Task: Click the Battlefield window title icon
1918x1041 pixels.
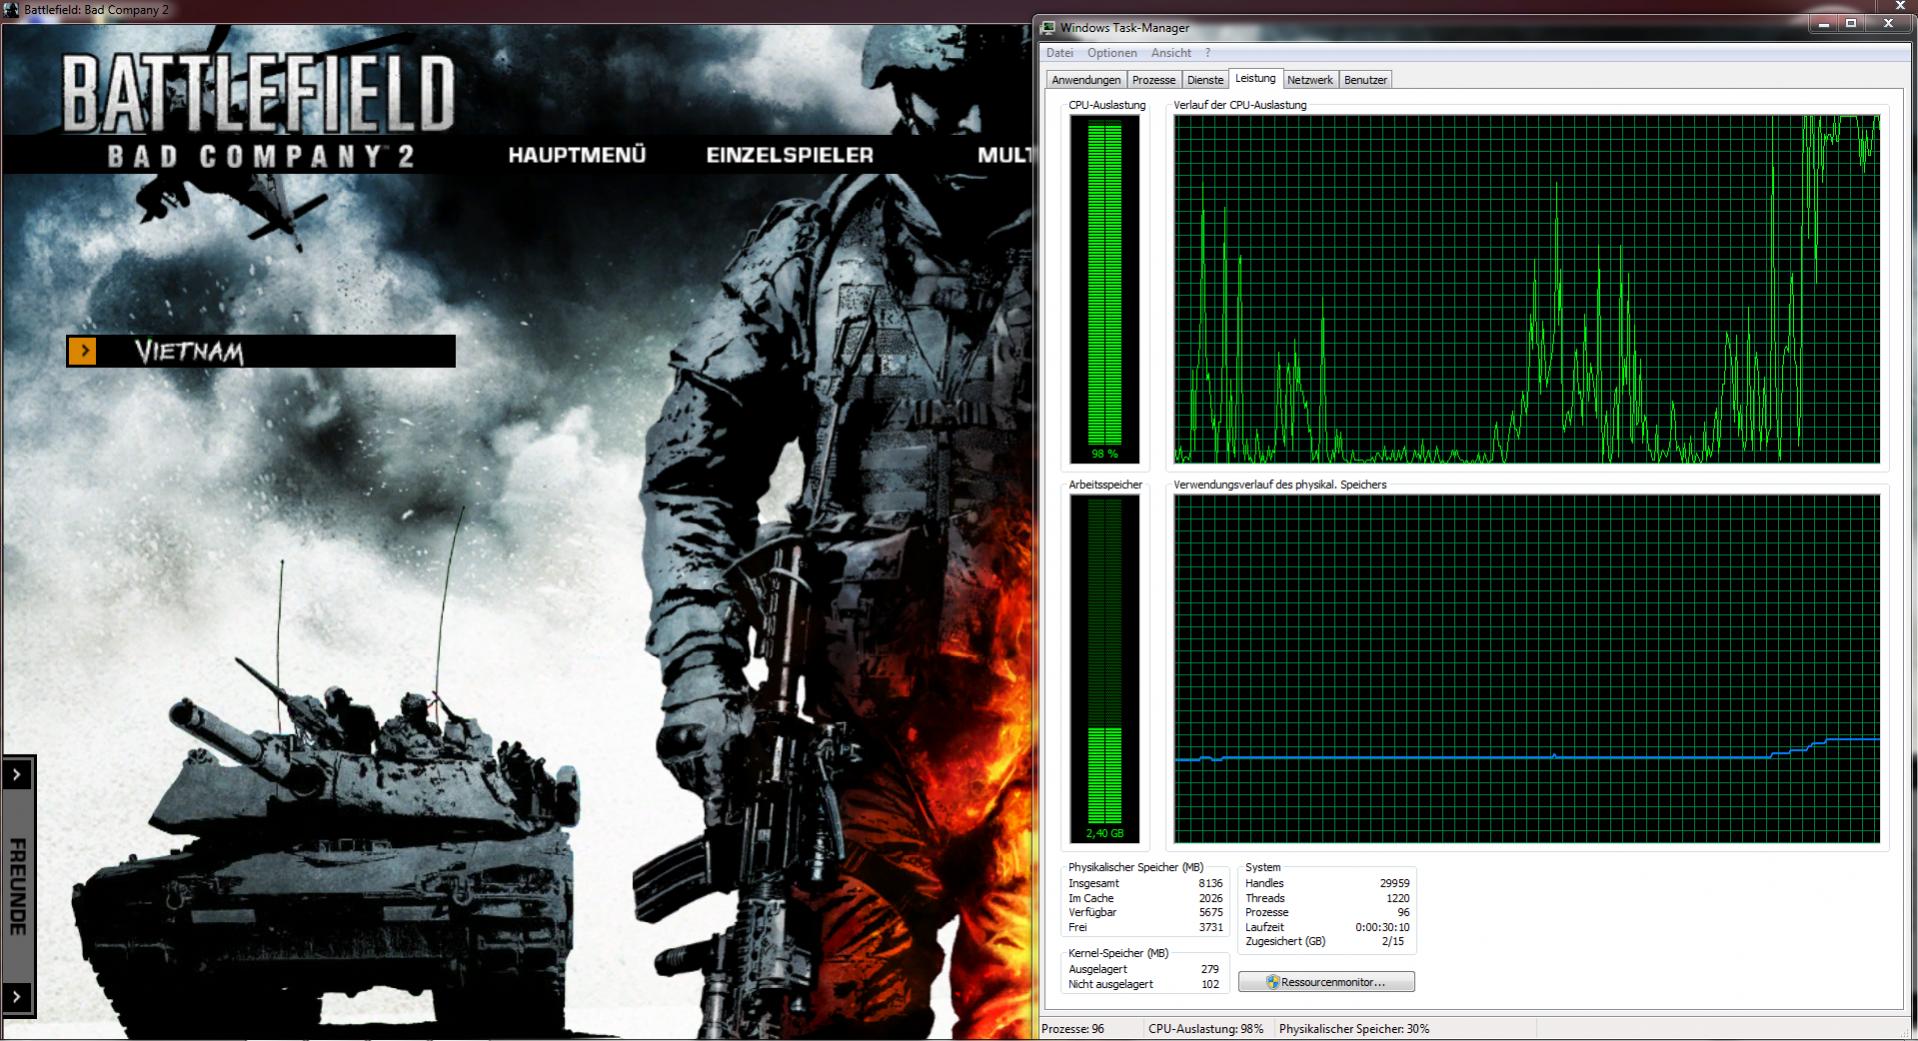Action: click(x=11, y=10)
